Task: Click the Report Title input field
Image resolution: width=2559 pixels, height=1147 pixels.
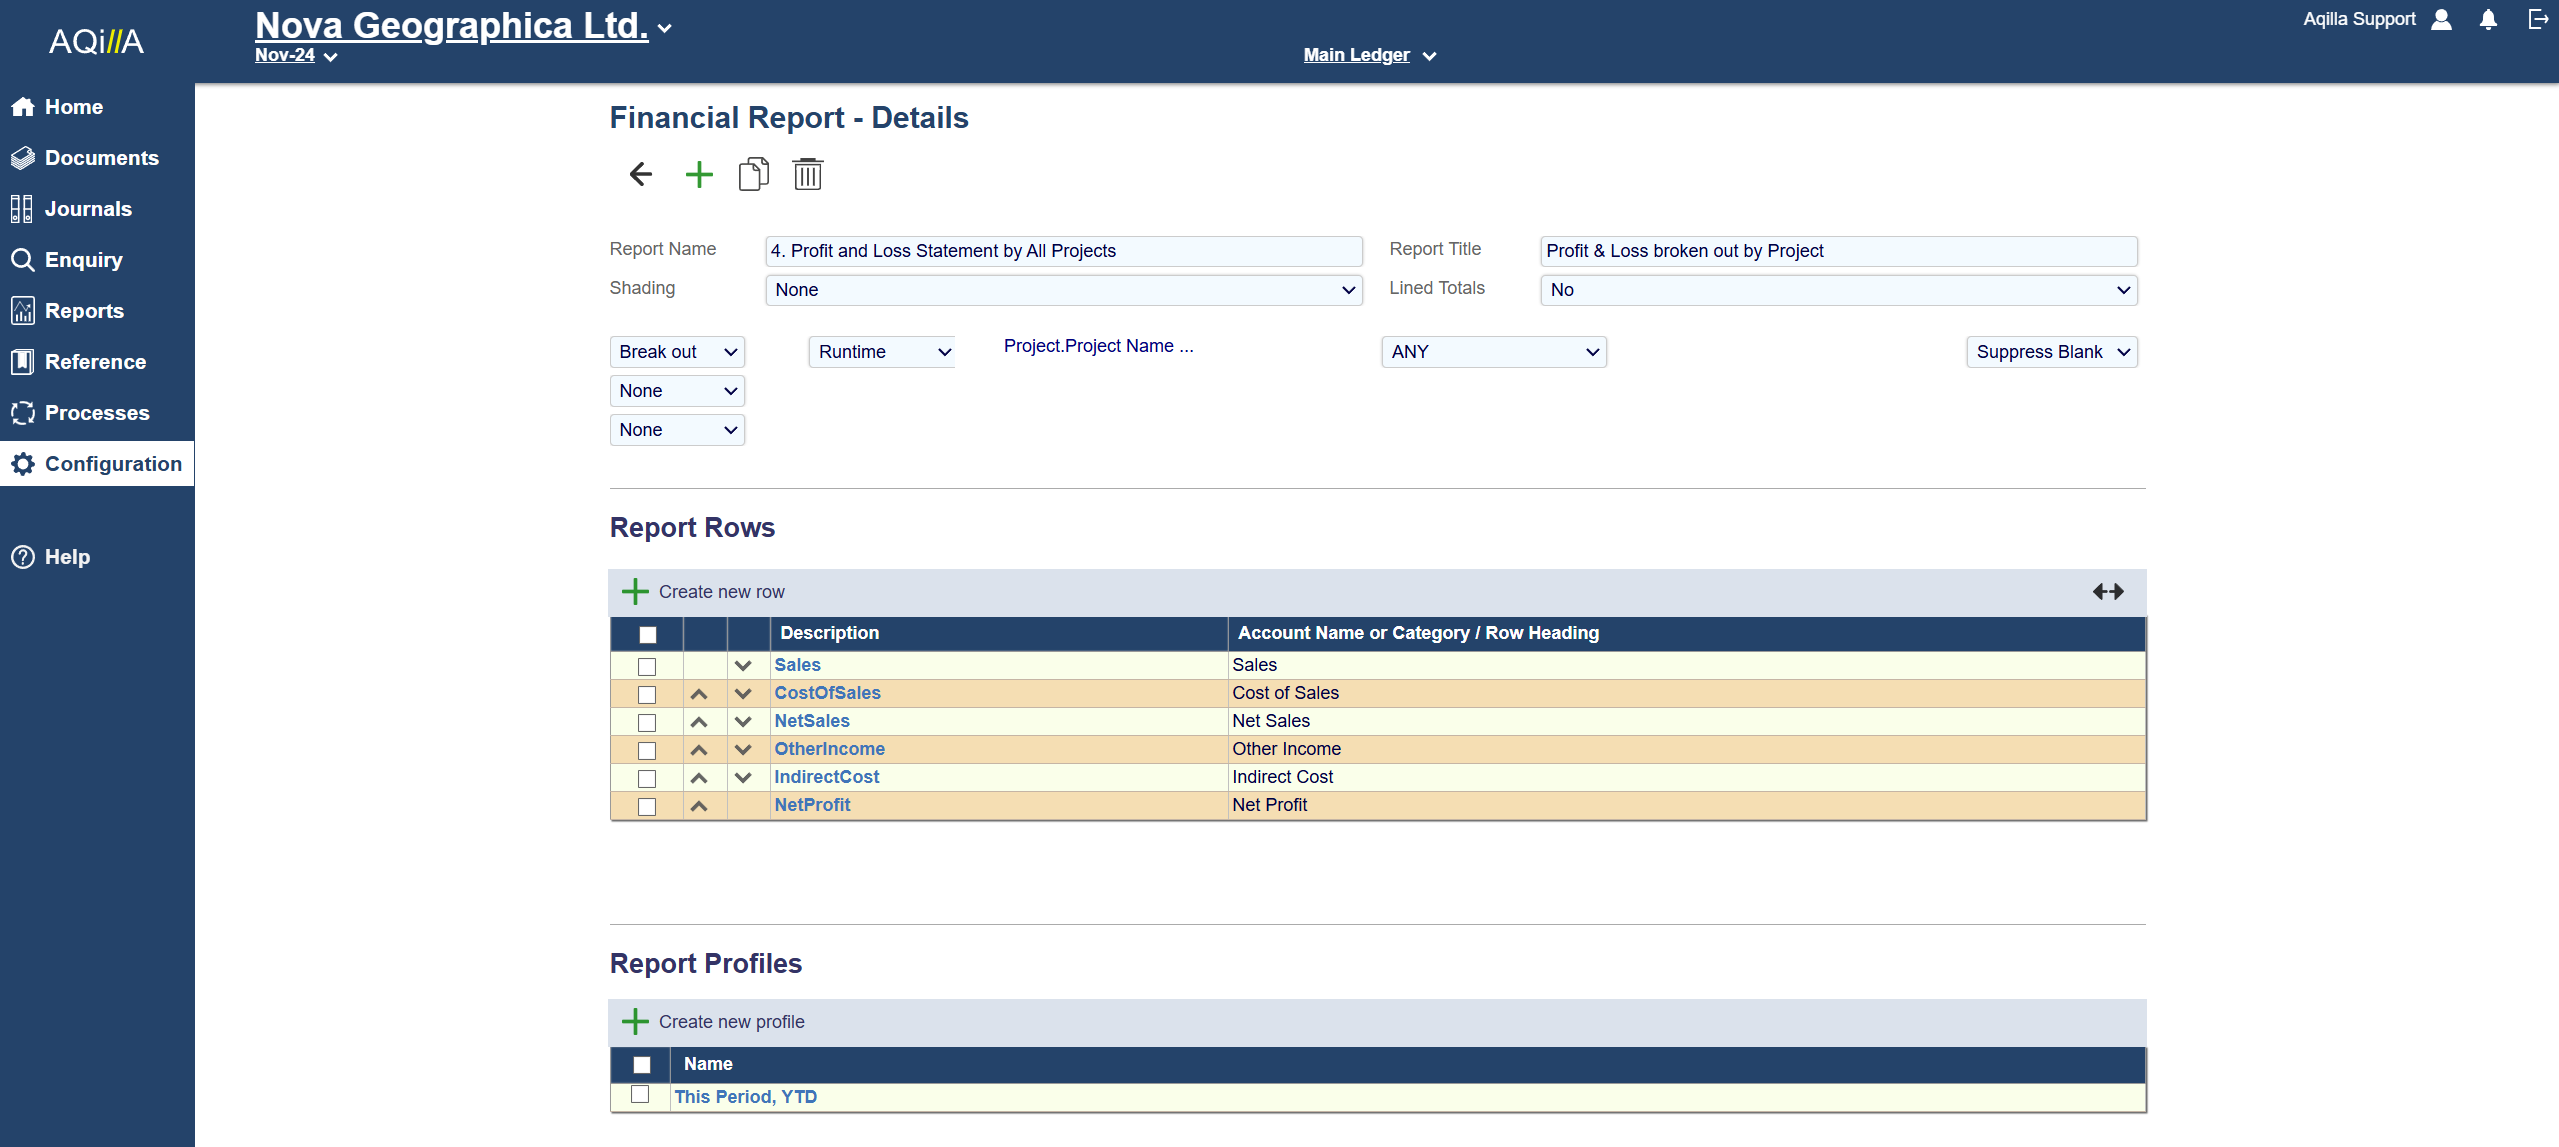Action: tap(1837, 251)
